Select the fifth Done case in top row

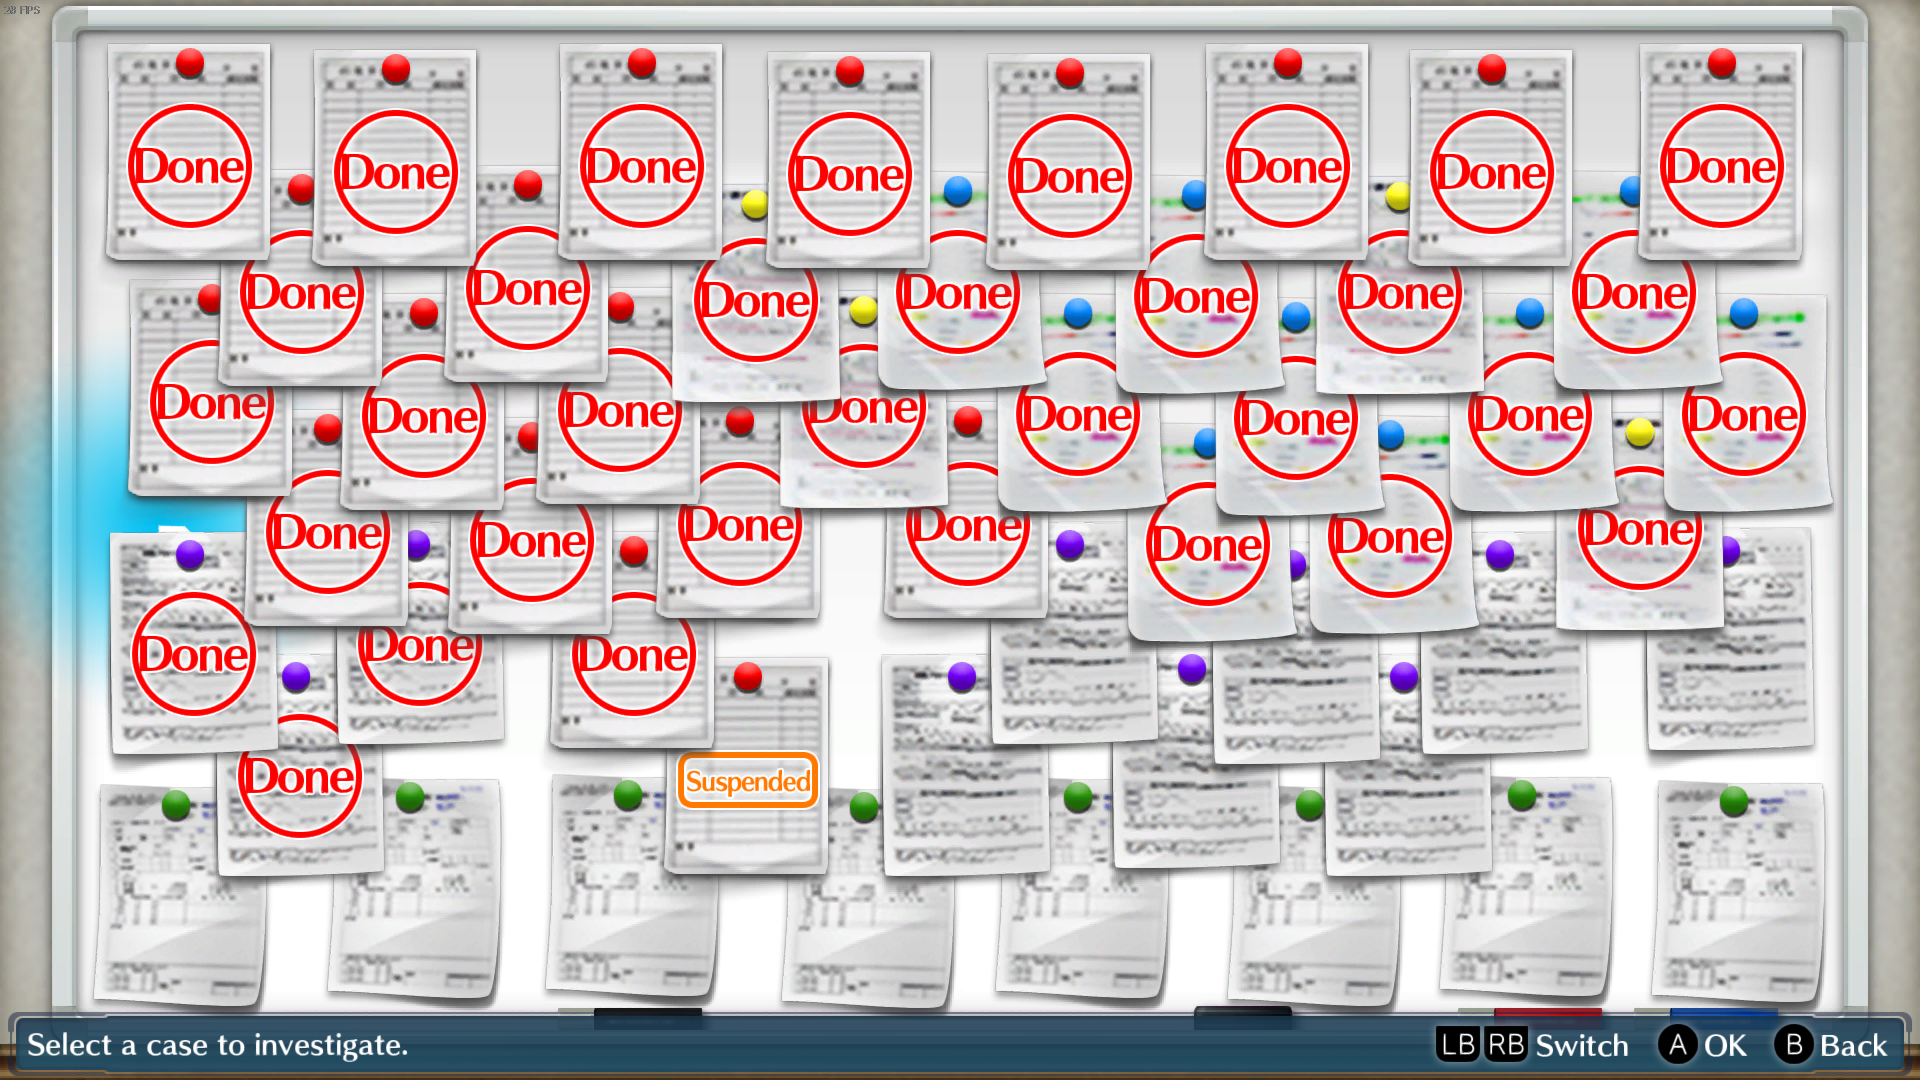click(1069, 162)
